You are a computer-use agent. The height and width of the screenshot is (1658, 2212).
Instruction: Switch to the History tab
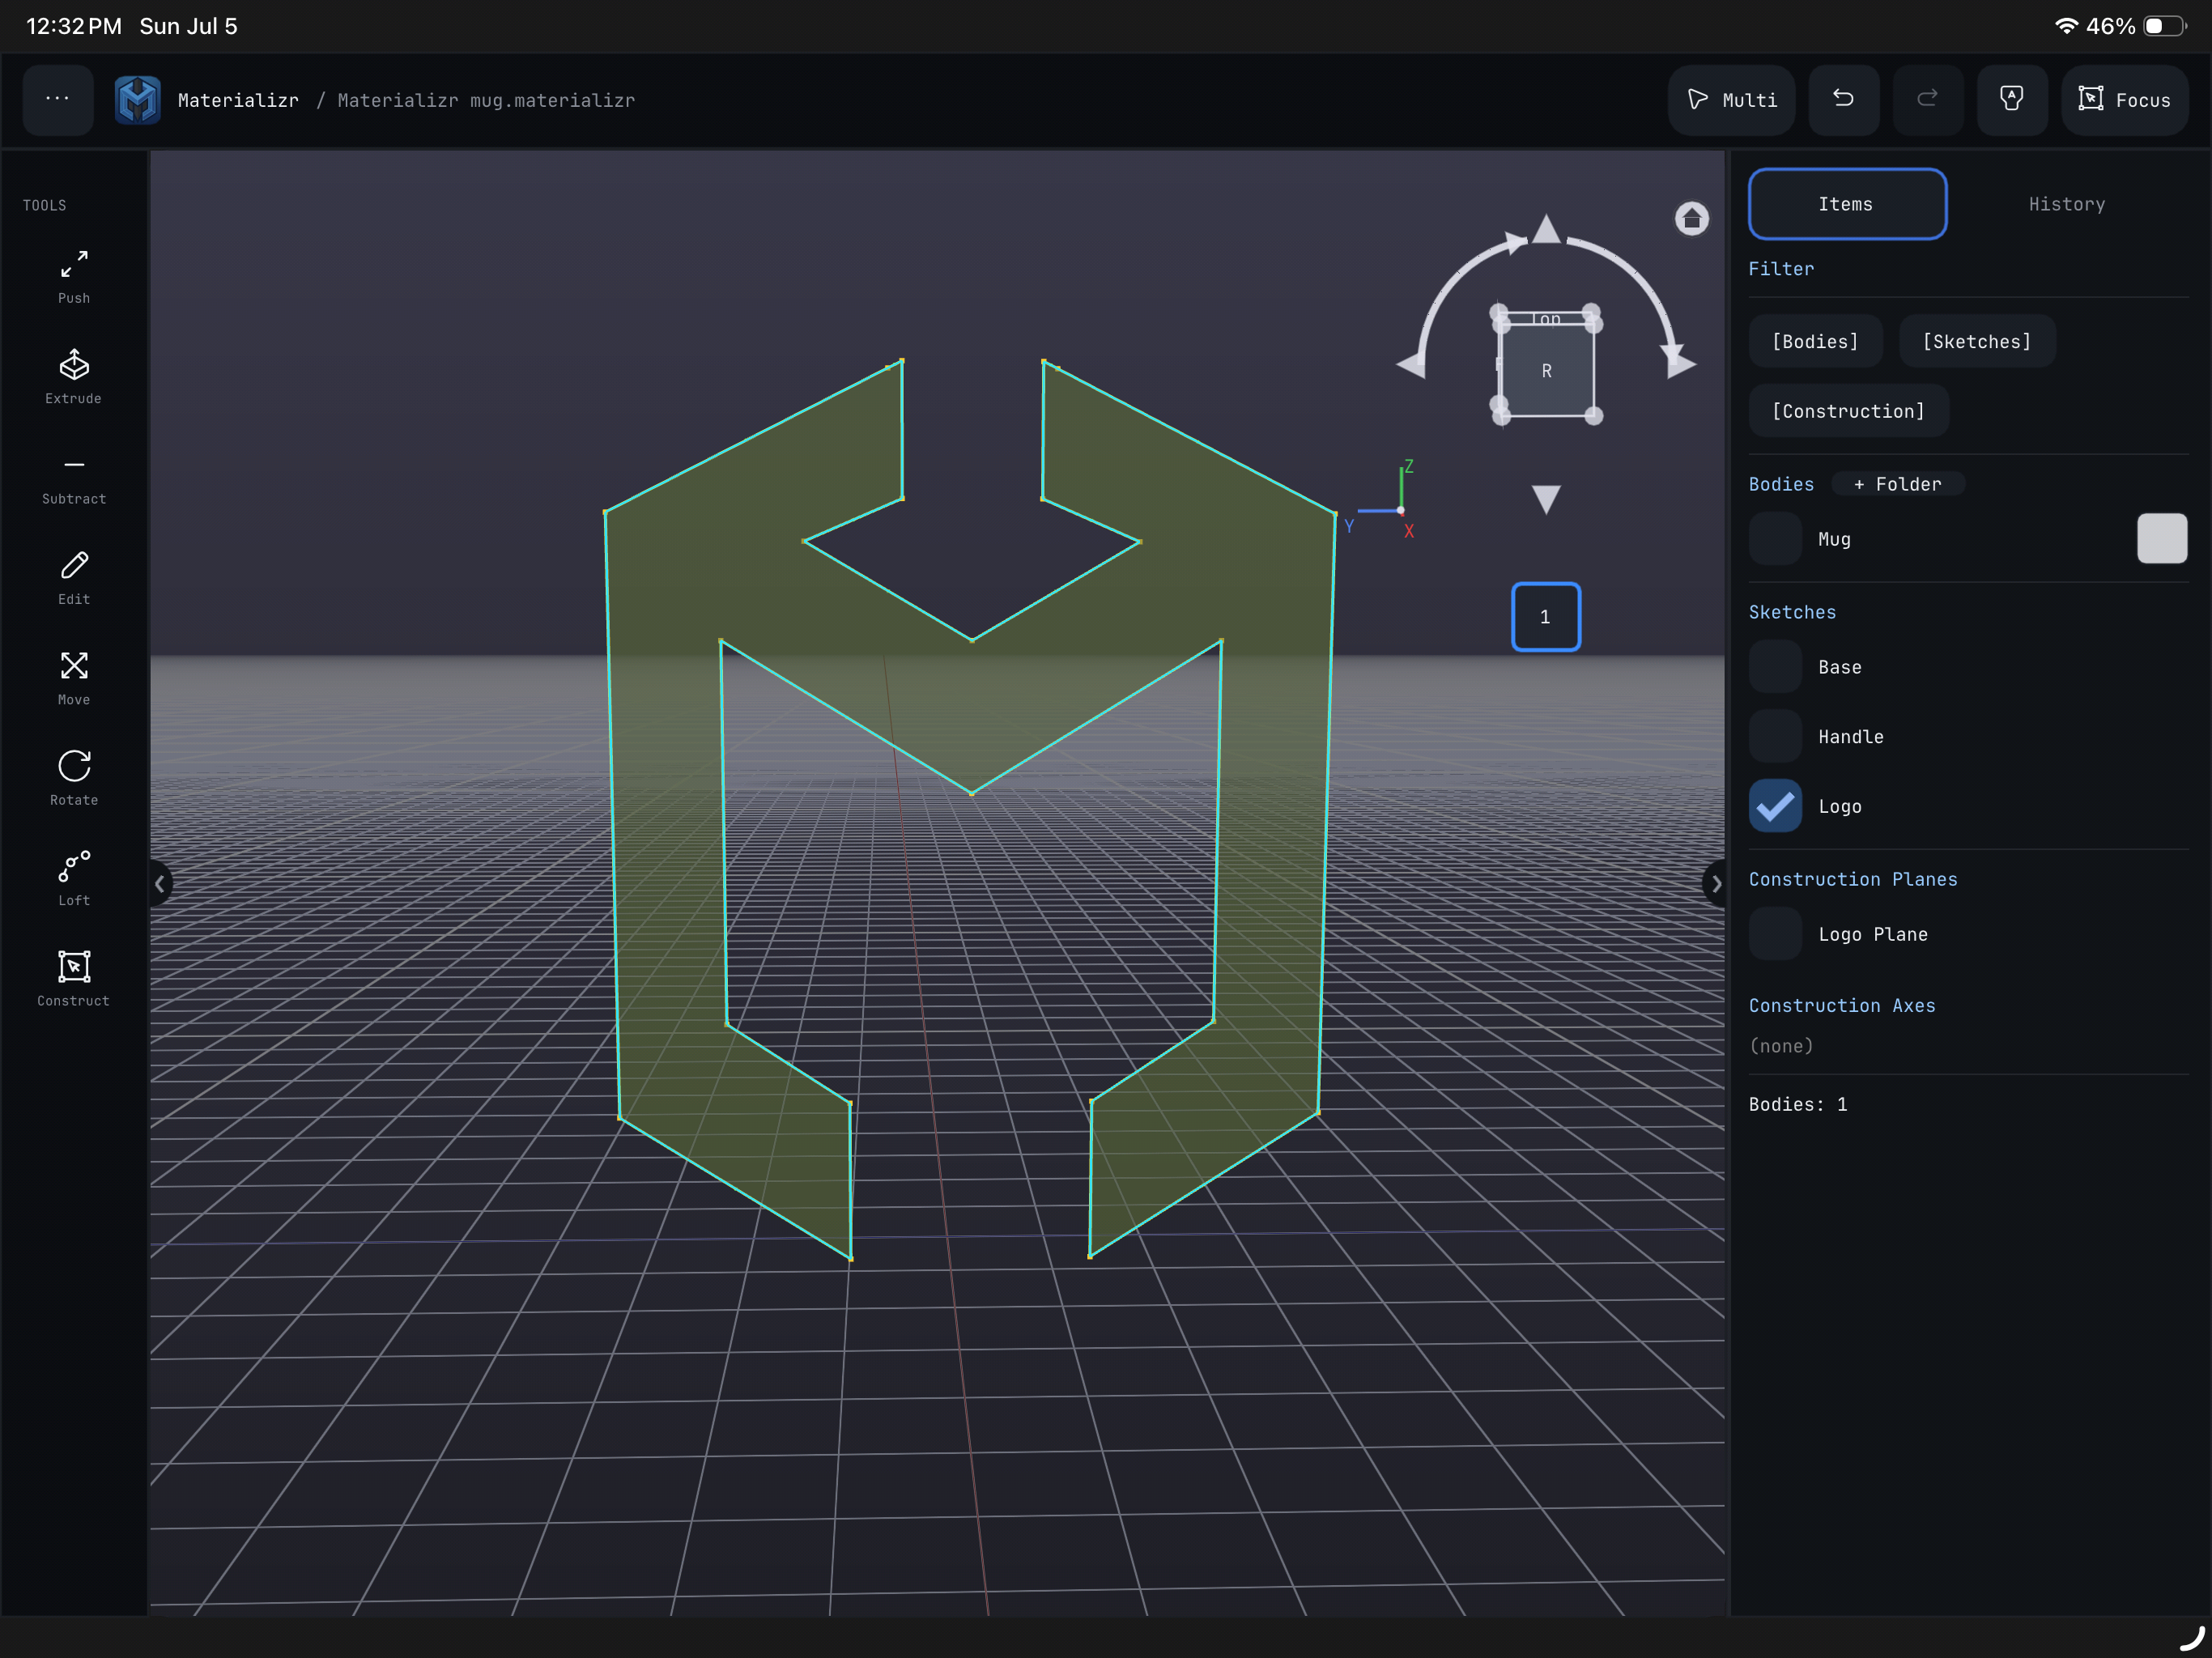point(2066,204)
